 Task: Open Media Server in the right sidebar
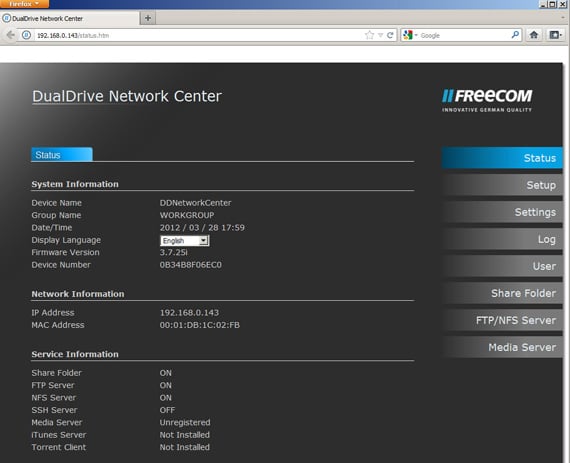coord(502,347)
